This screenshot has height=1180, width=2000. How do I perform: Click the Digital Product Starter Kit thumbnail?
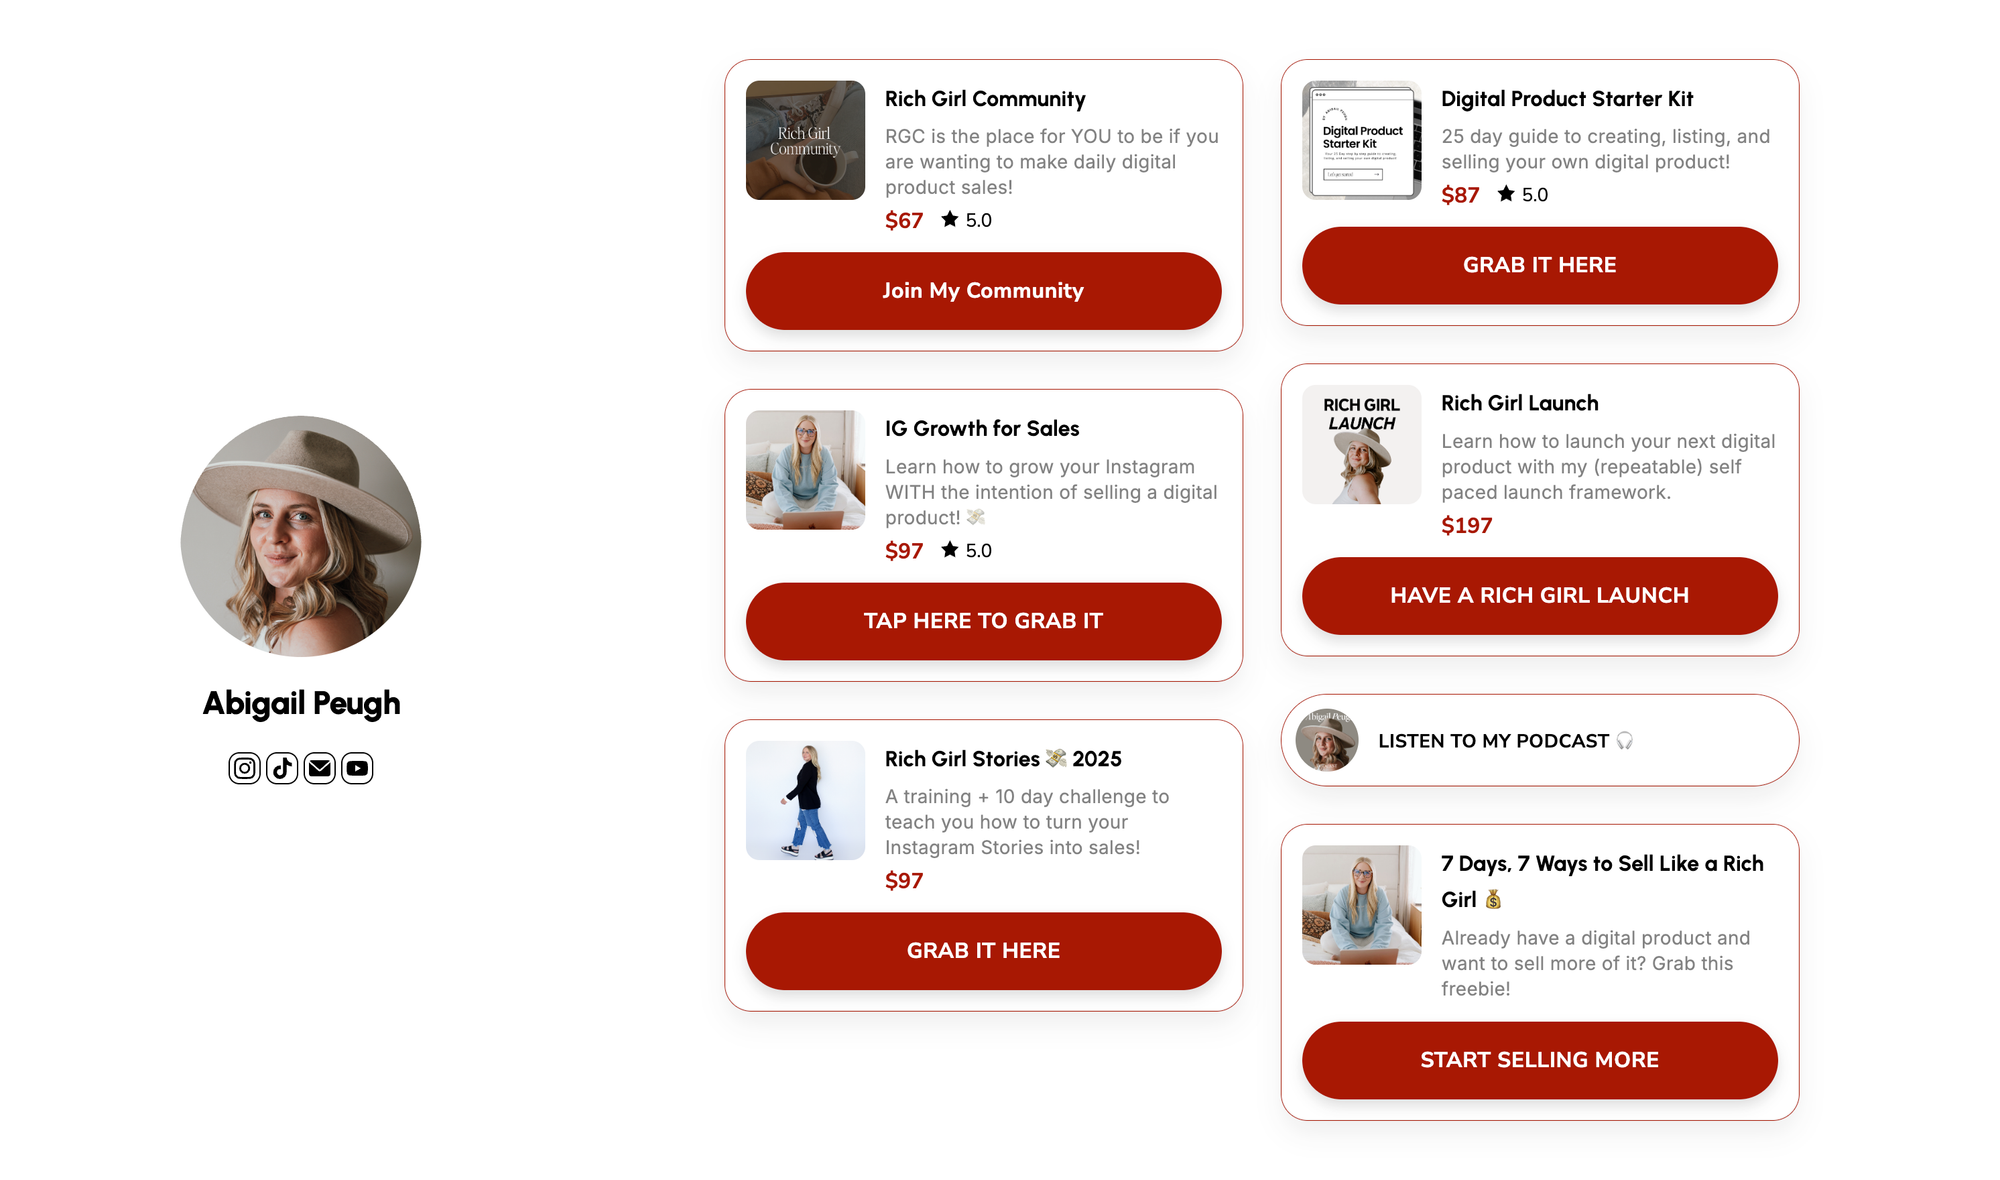tap(1361, 140)
